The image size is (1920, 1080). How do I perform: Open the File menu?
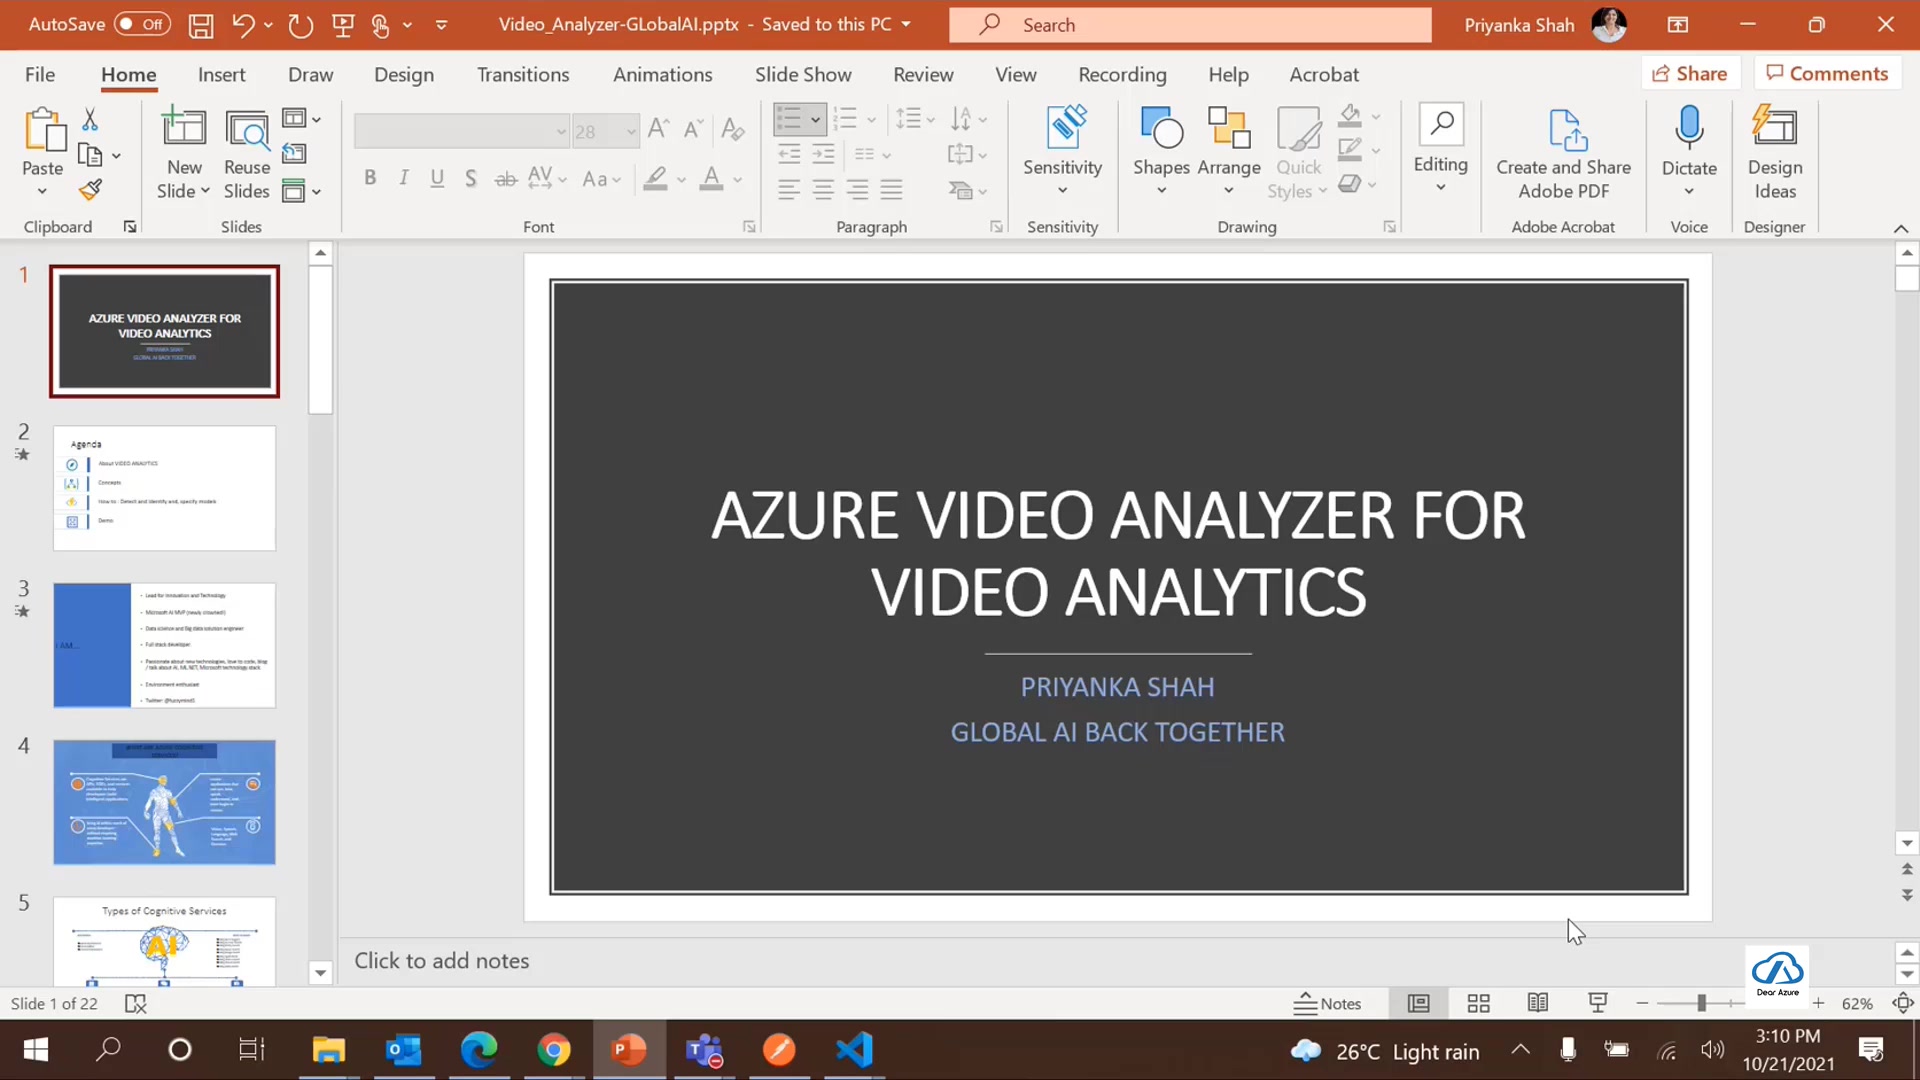(40, 74)
